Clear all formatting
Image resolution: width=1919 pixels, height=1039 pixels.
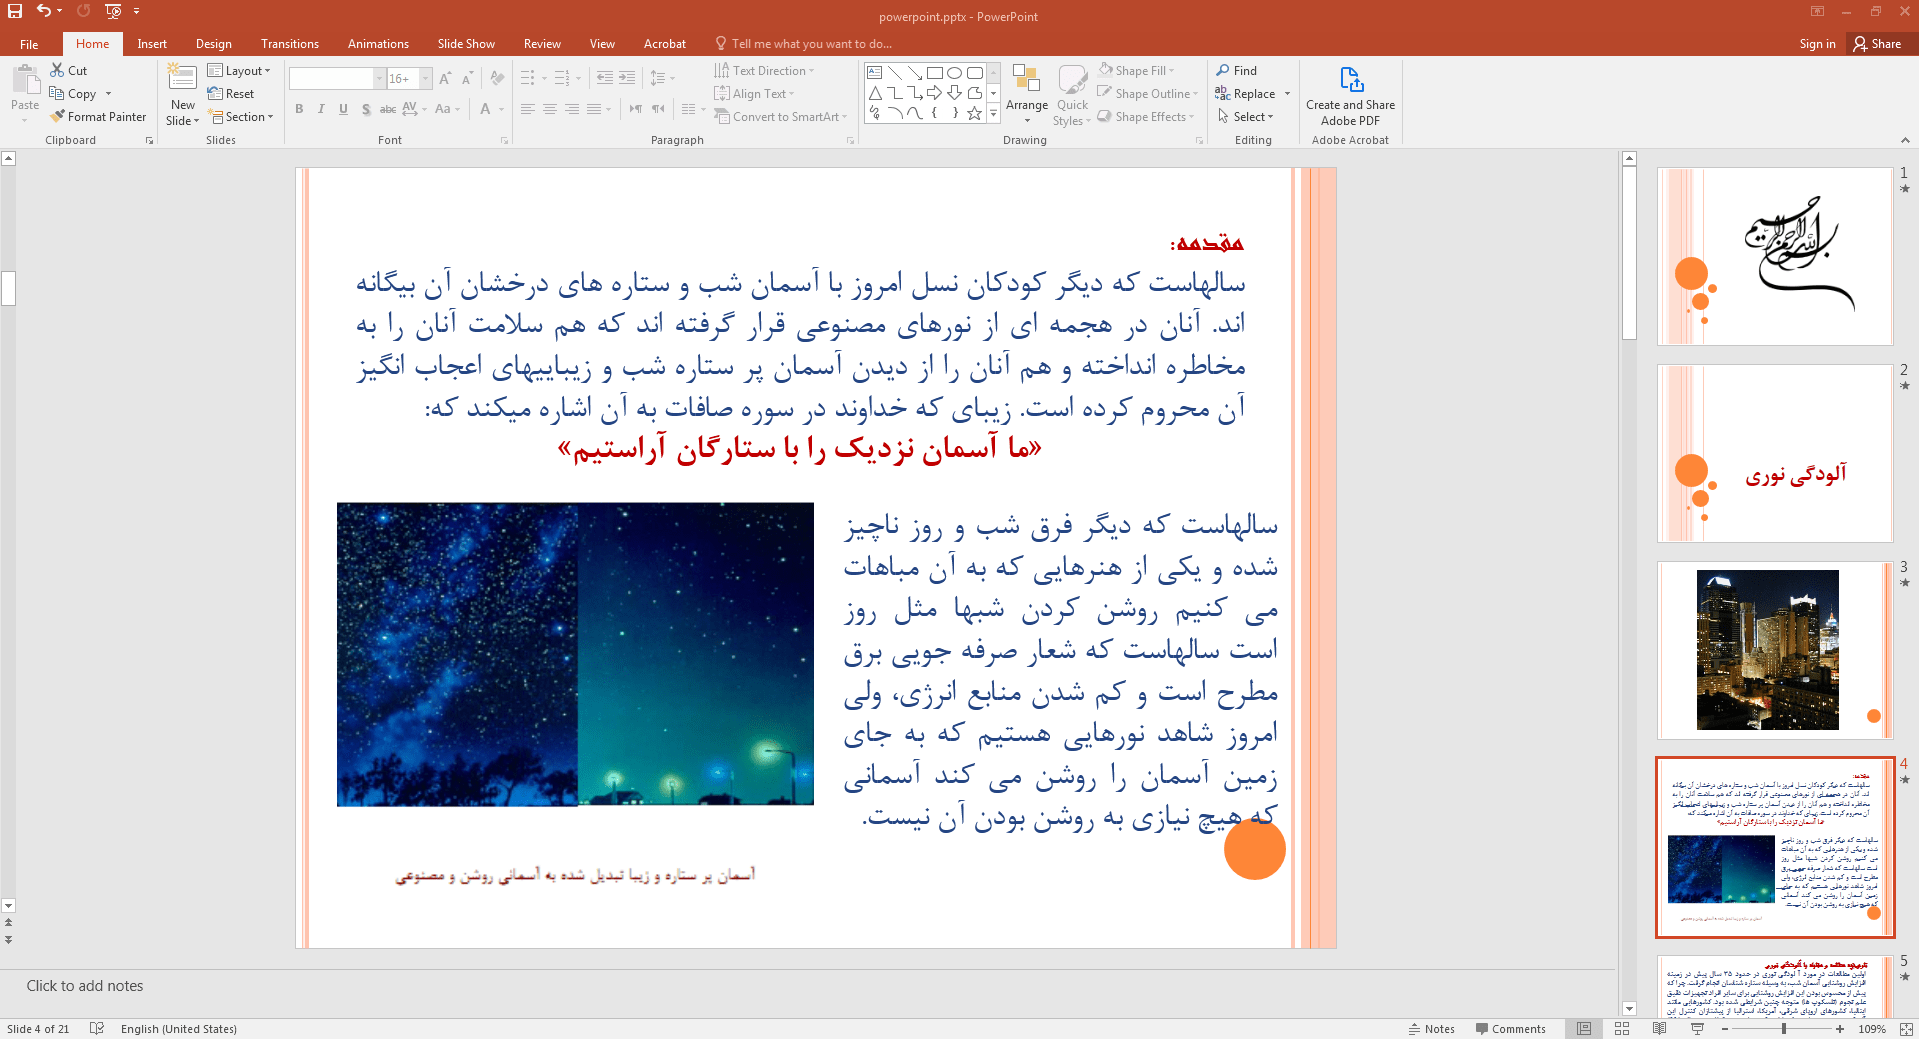click(498, 78)
